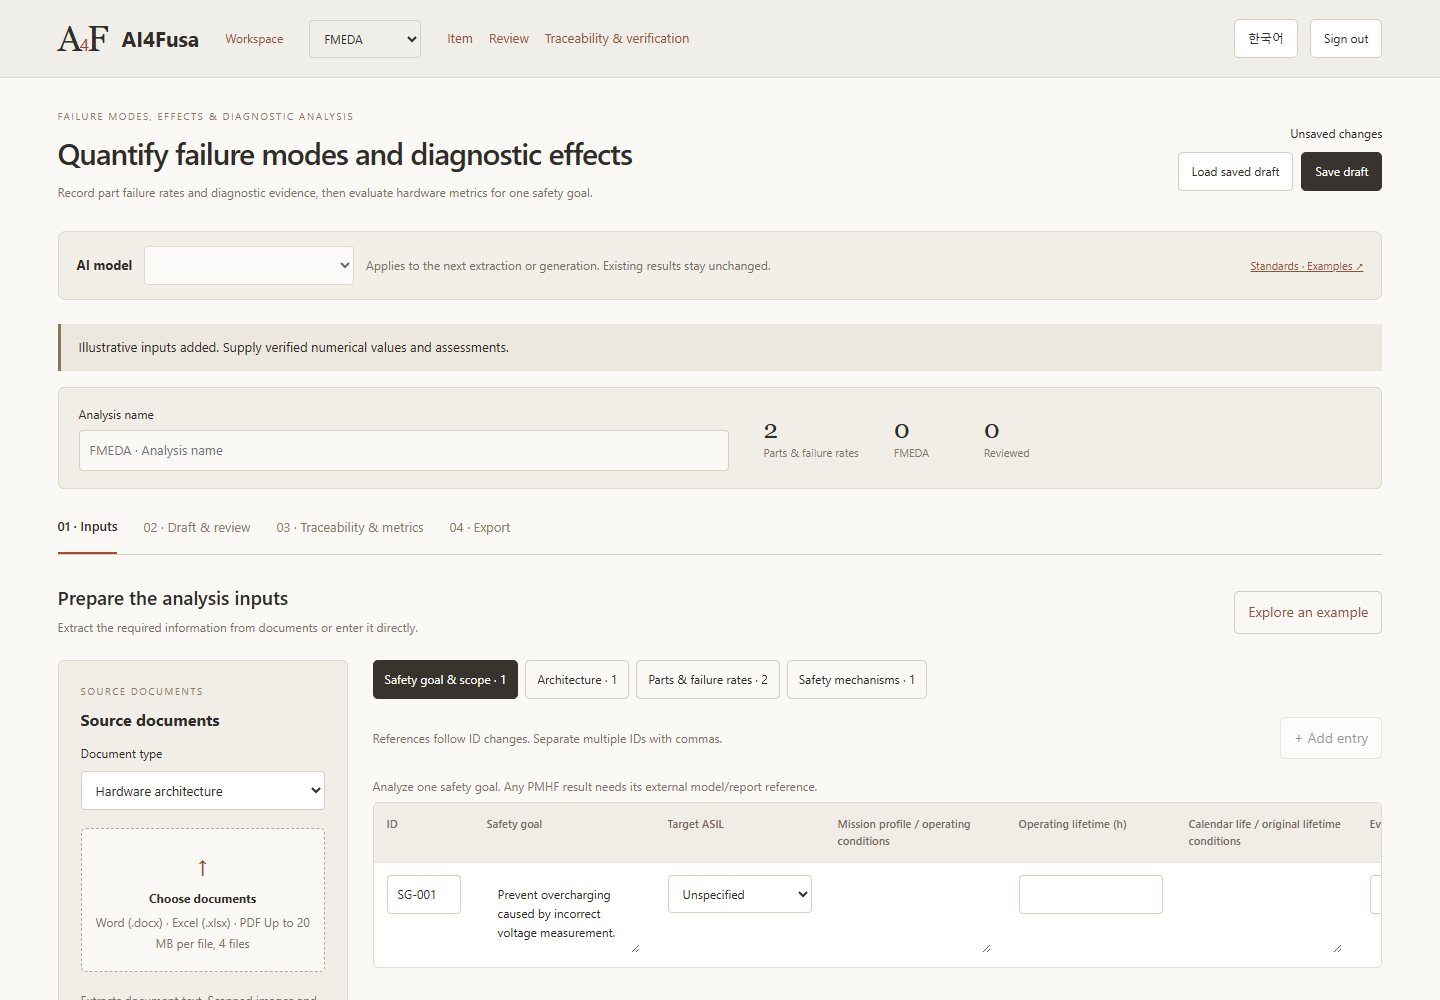Viewport: 1440px width, 1000px height.
Task: Select Safety mechanisms · 1 tab
Action: (x=857, y=680)
